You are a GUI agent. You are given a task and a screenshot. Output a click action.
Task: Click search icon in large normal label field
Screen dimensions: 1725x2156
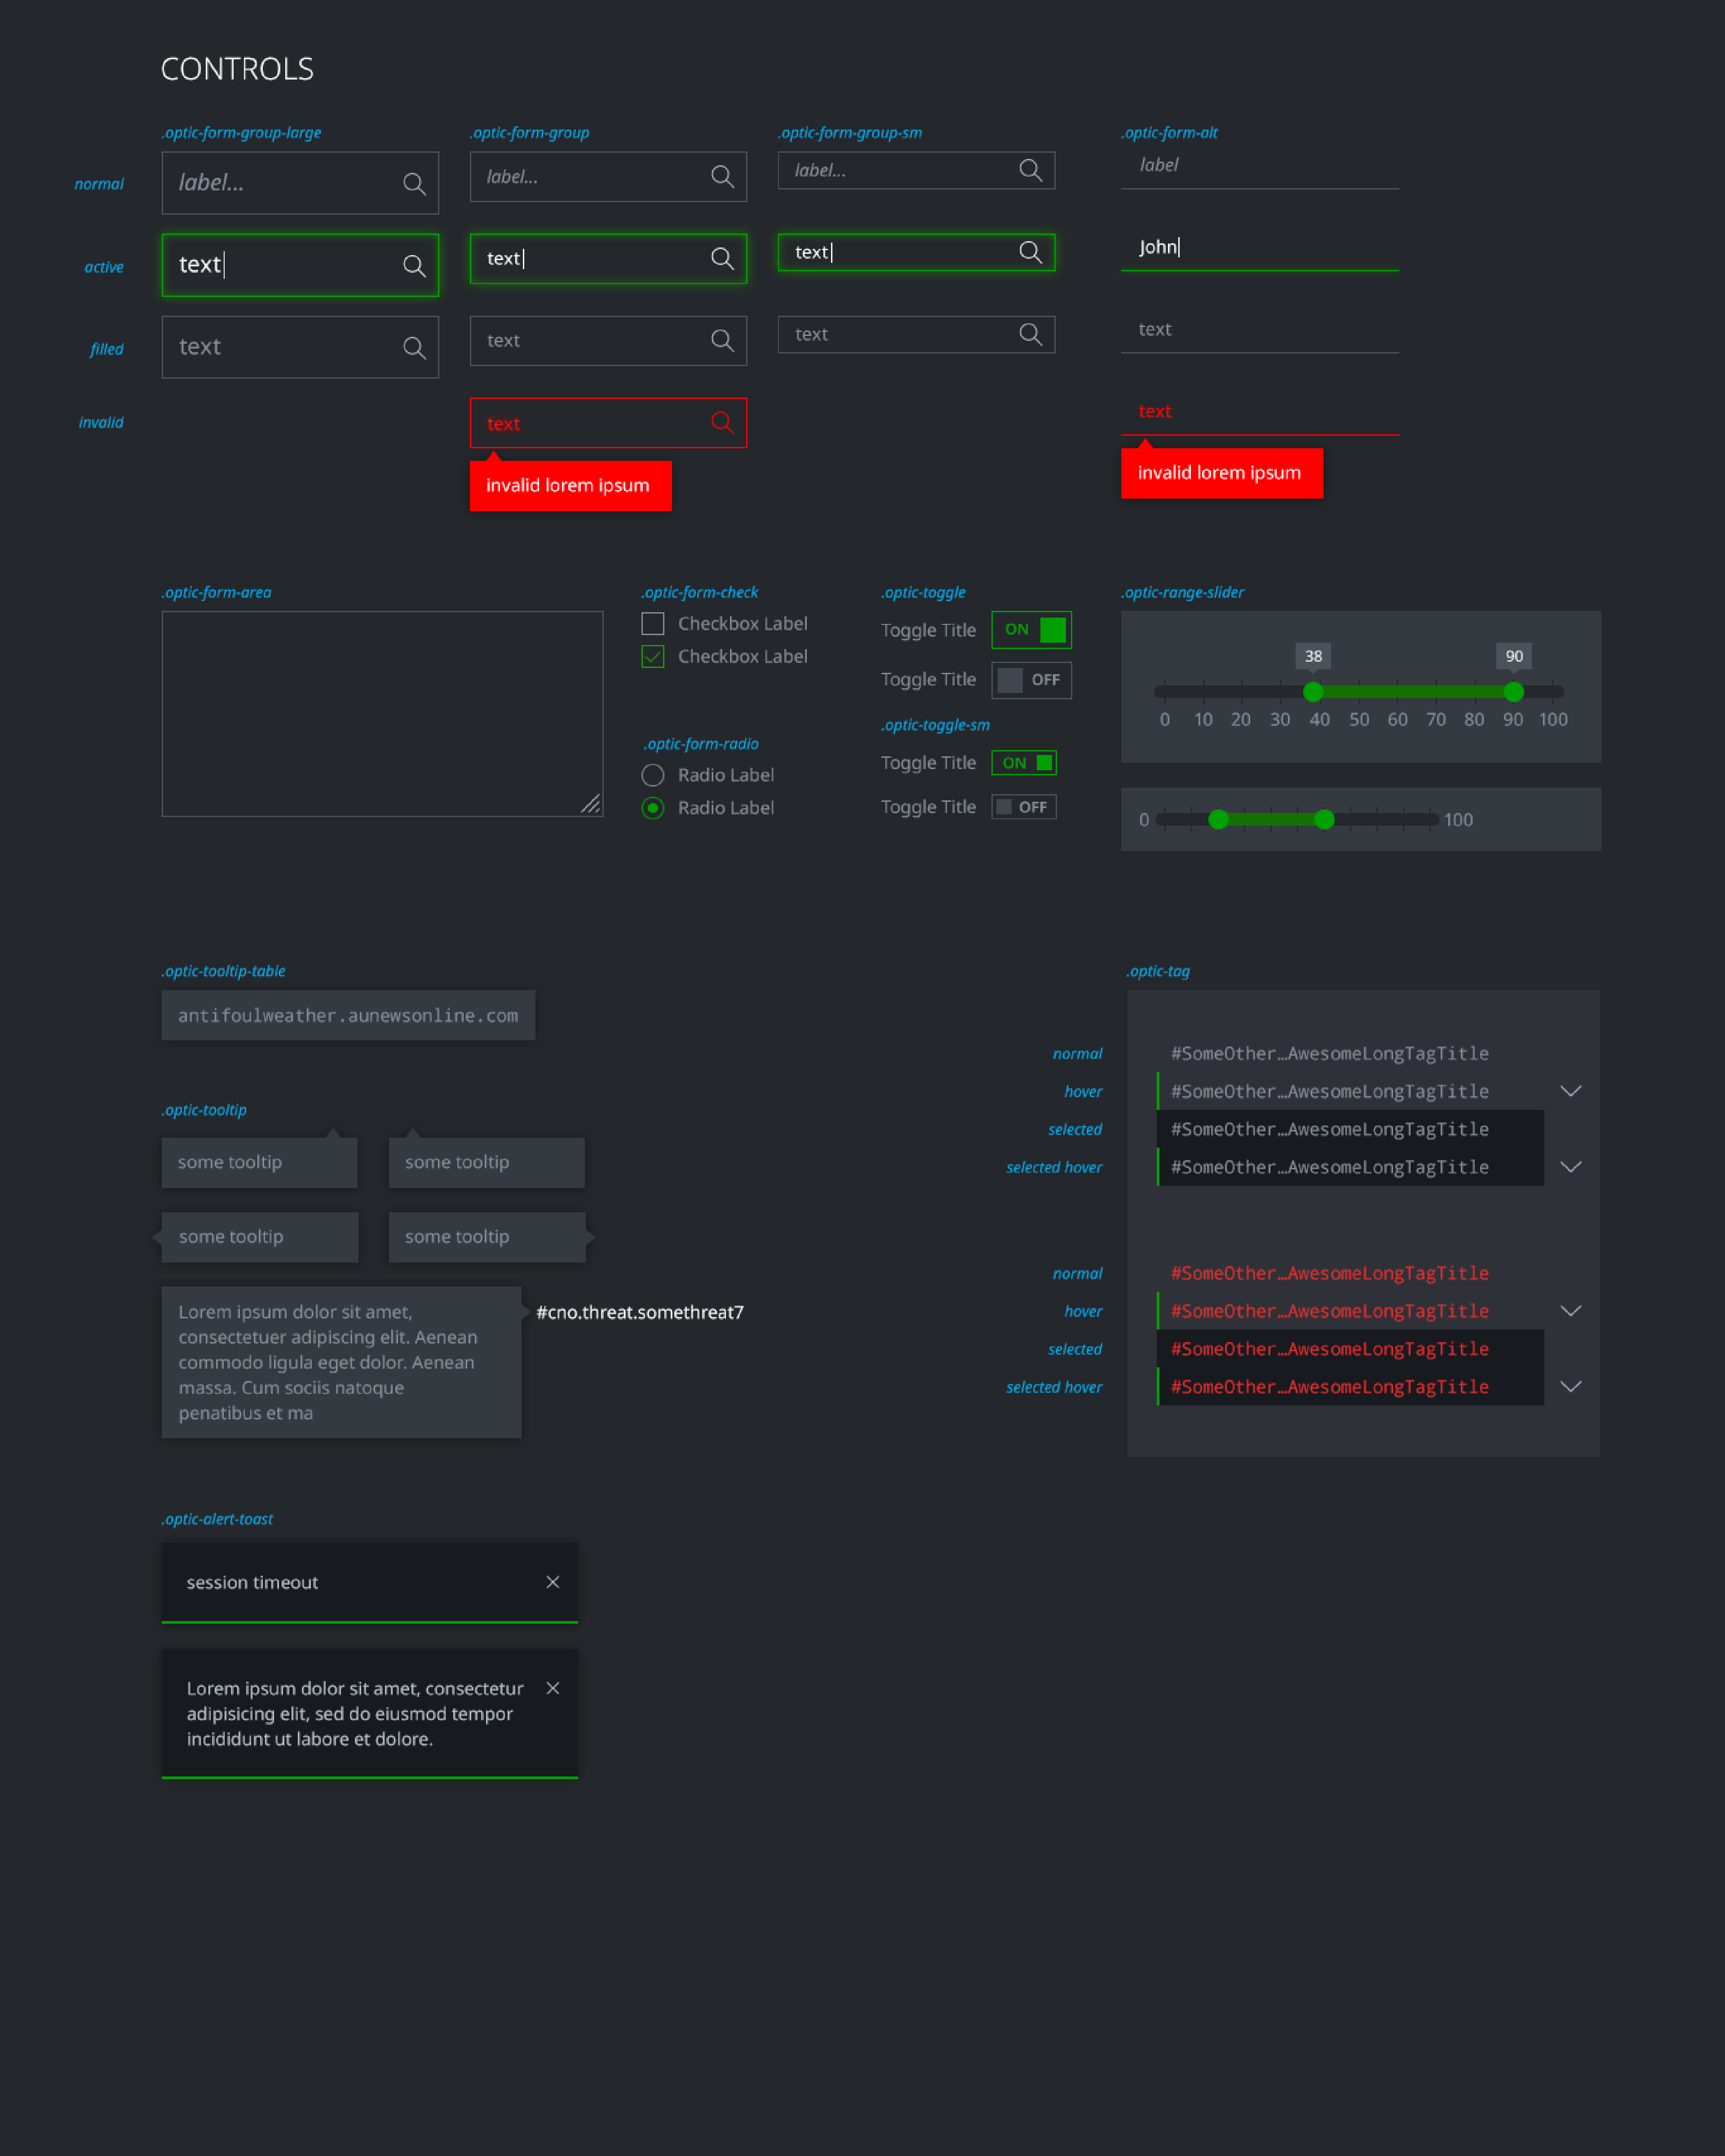coord(414,183)
